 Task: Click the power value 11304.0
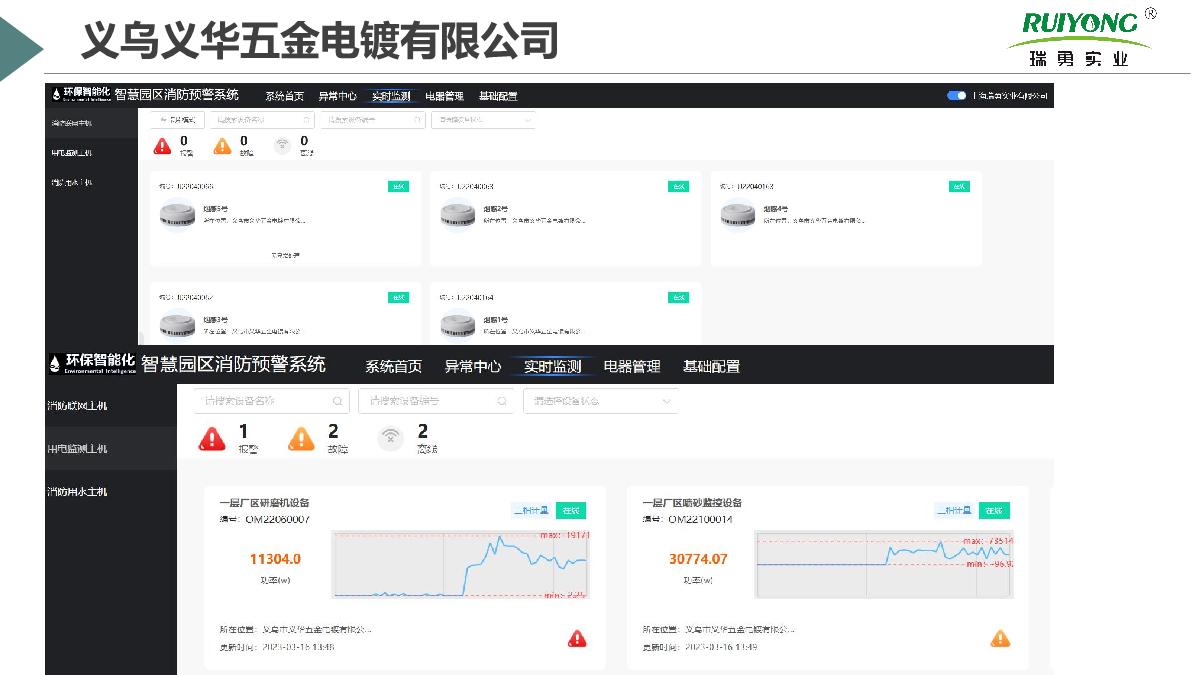click(x=275, y=559)
